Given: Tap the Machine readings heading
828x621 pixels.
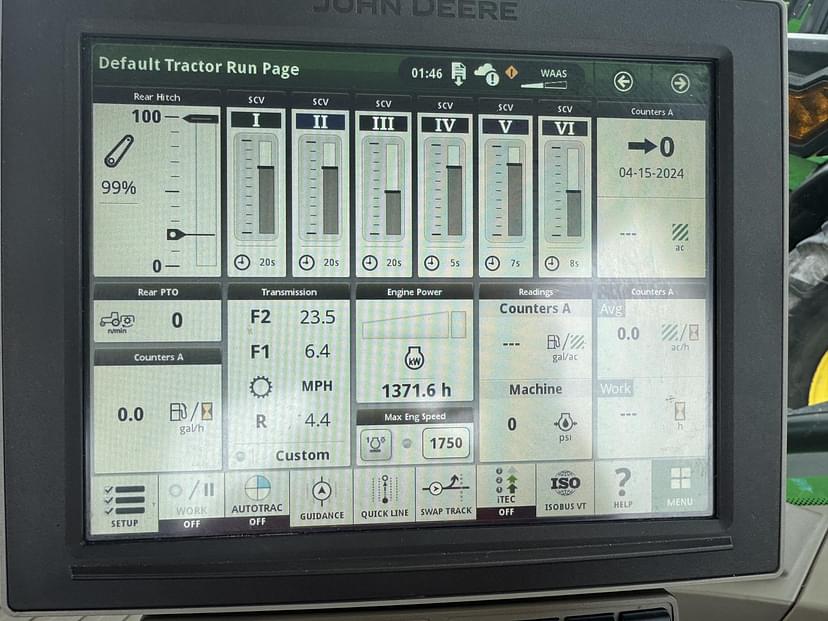Looking at the screenshot, I should (535, 389).
